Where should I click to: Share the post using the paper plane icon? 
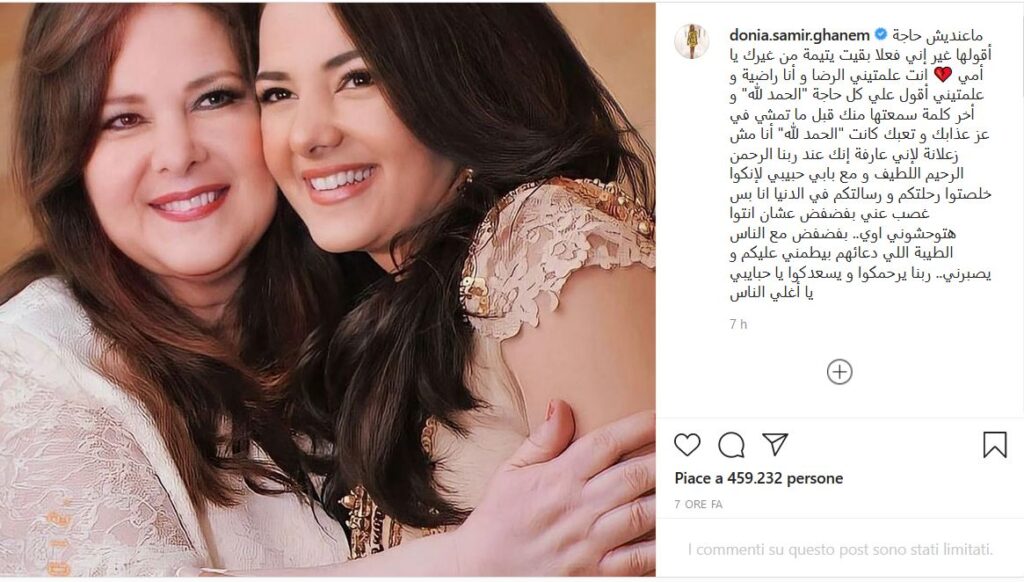pyautogui.click(x=775, y=444)
